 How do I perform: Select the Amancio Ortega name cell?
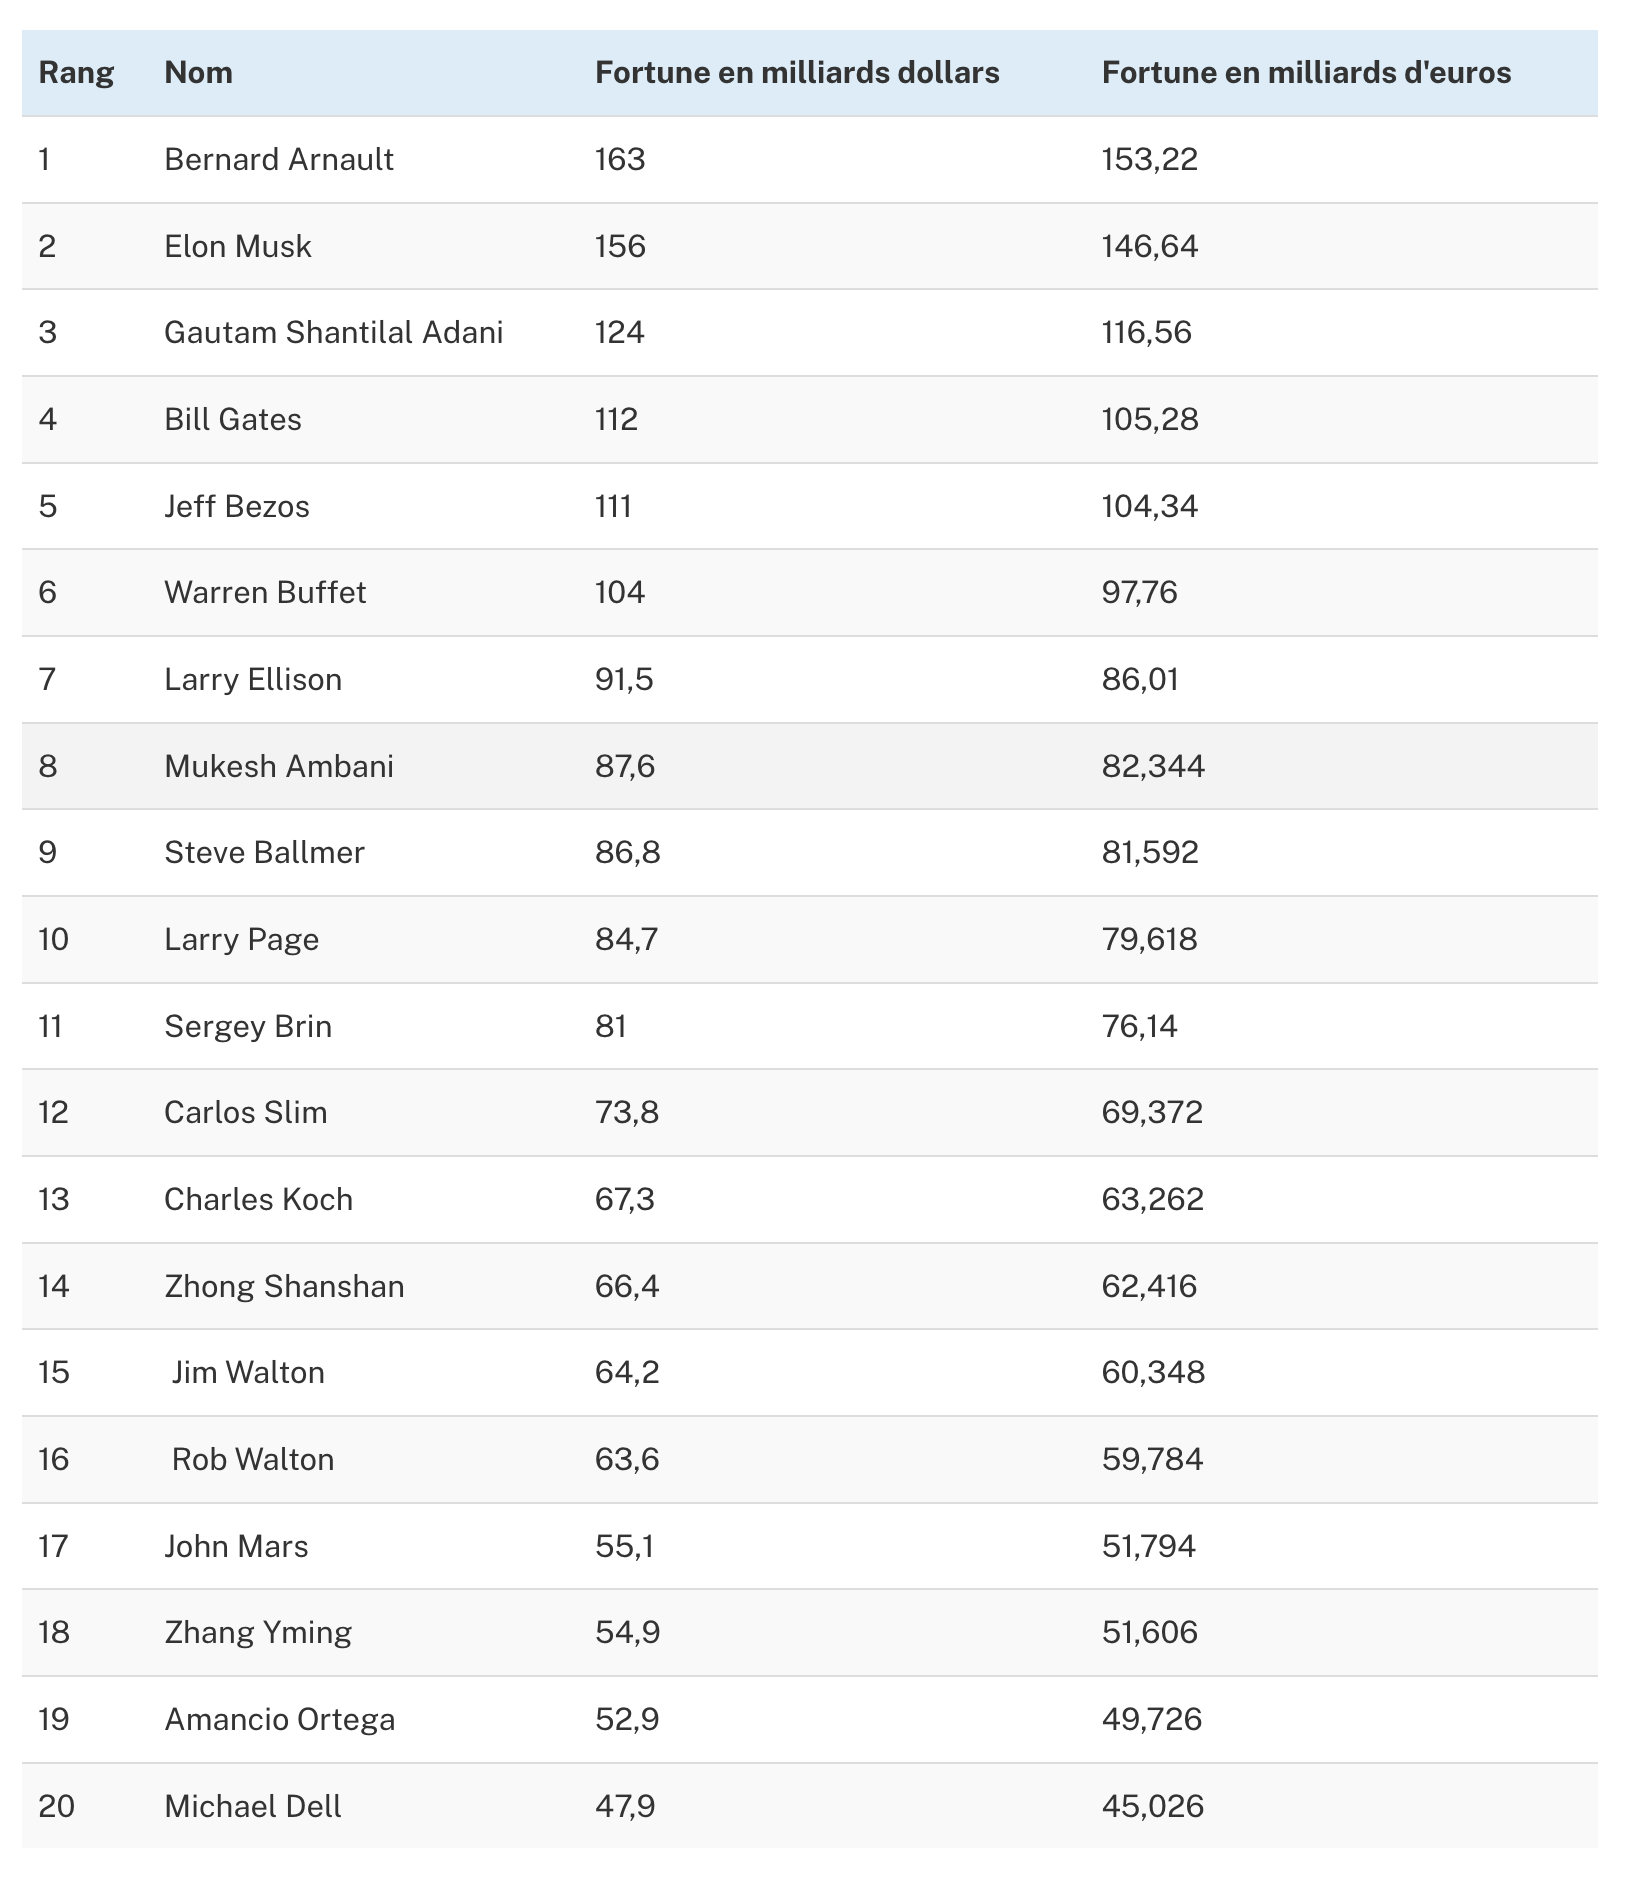[280, 1720]
